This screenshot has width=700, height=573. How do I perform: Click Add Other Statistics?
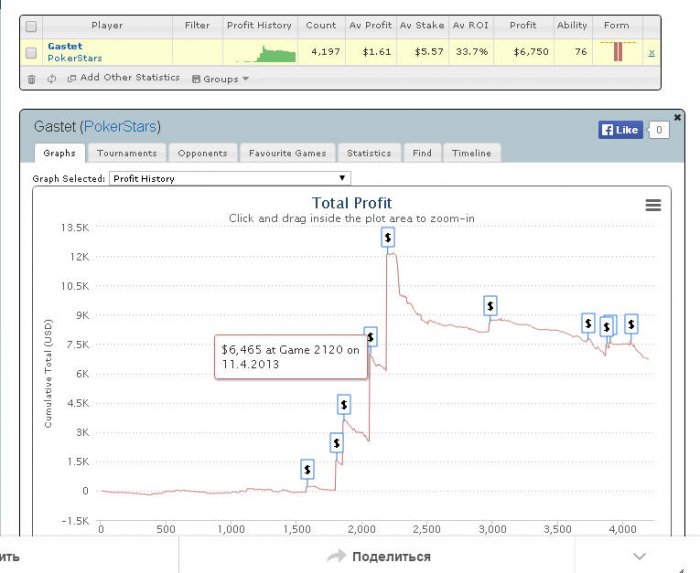(124, 78)
